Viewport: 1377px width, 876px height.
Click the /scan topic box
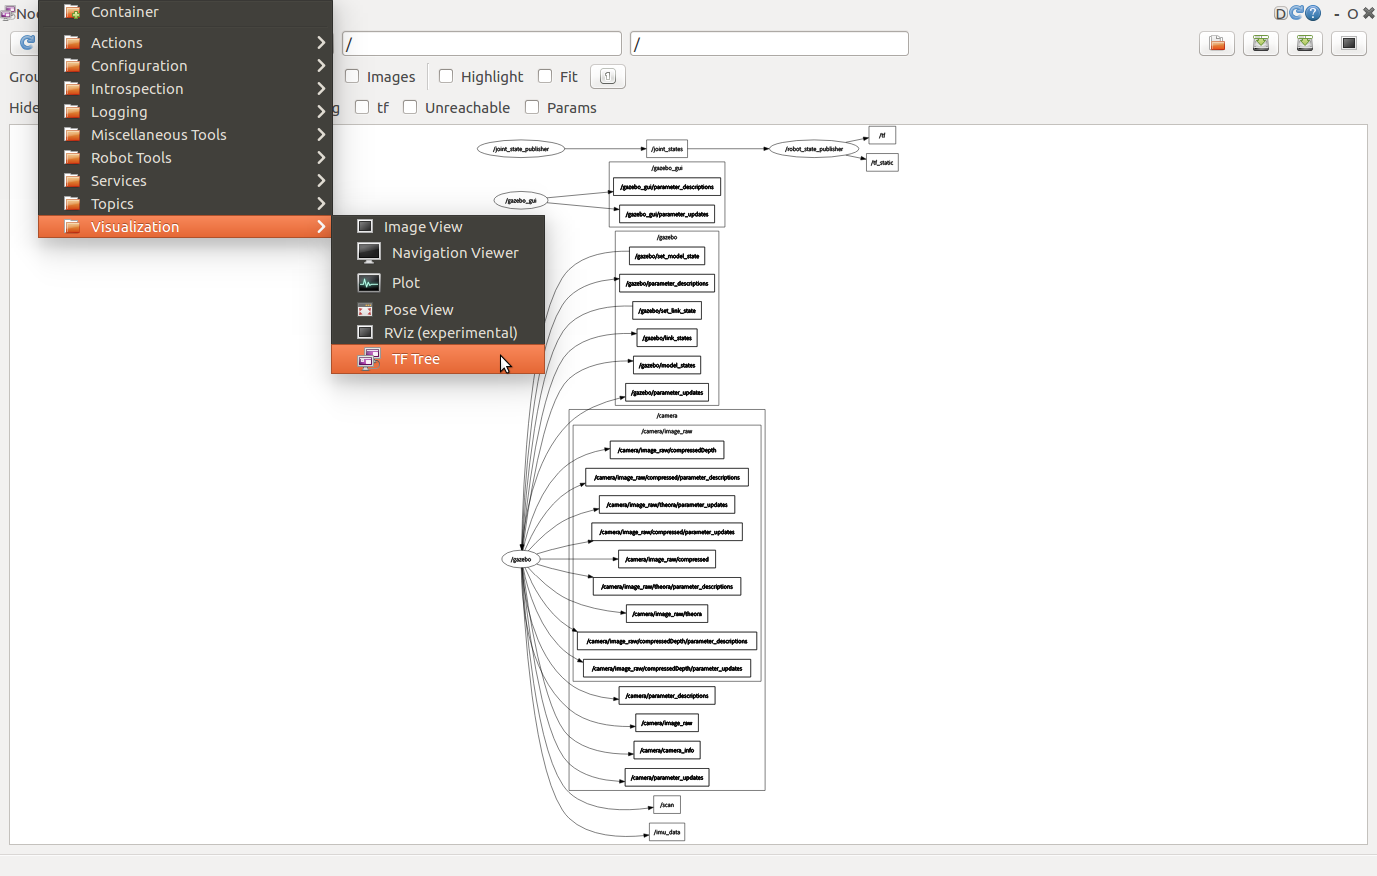coord(667,804)
